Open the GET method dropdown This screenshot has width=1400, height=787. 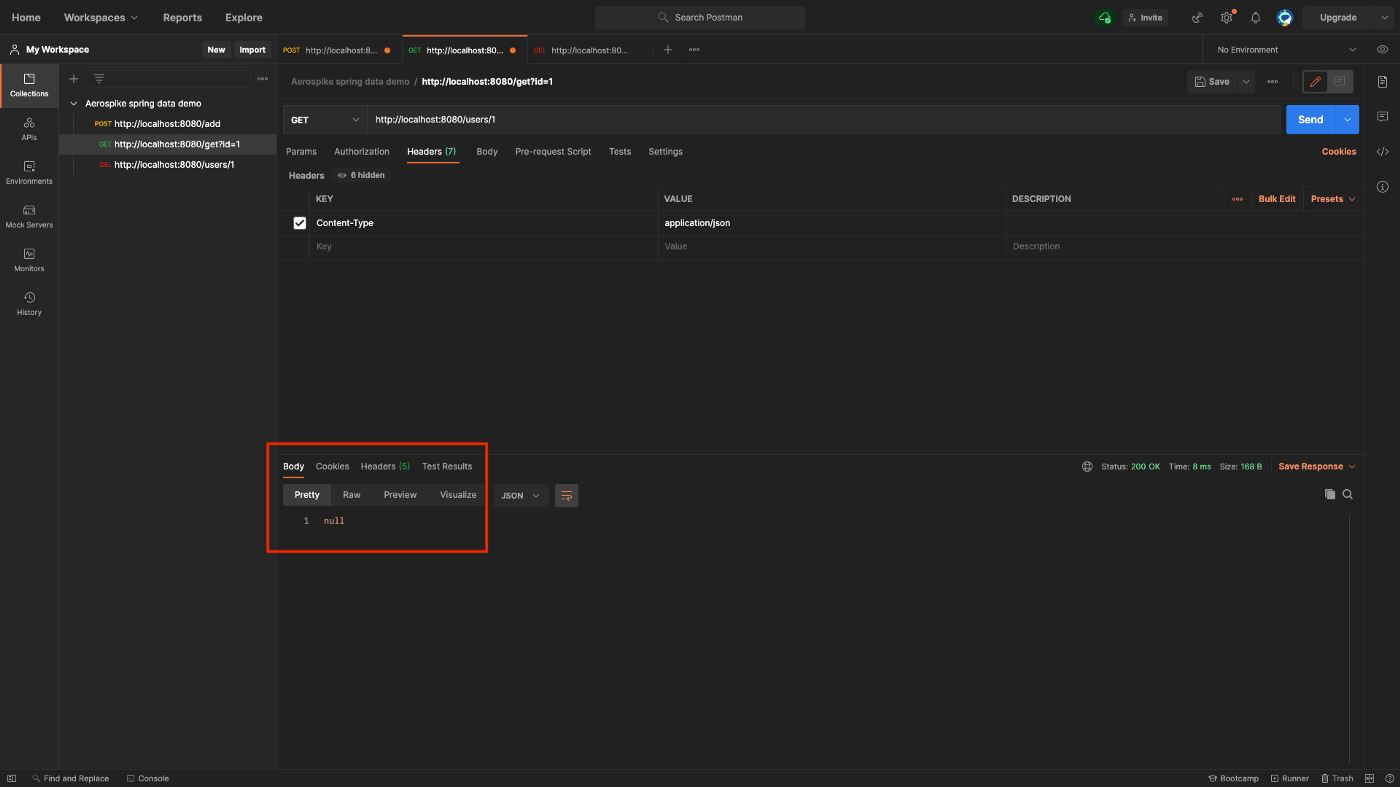[x=325, y=119]
